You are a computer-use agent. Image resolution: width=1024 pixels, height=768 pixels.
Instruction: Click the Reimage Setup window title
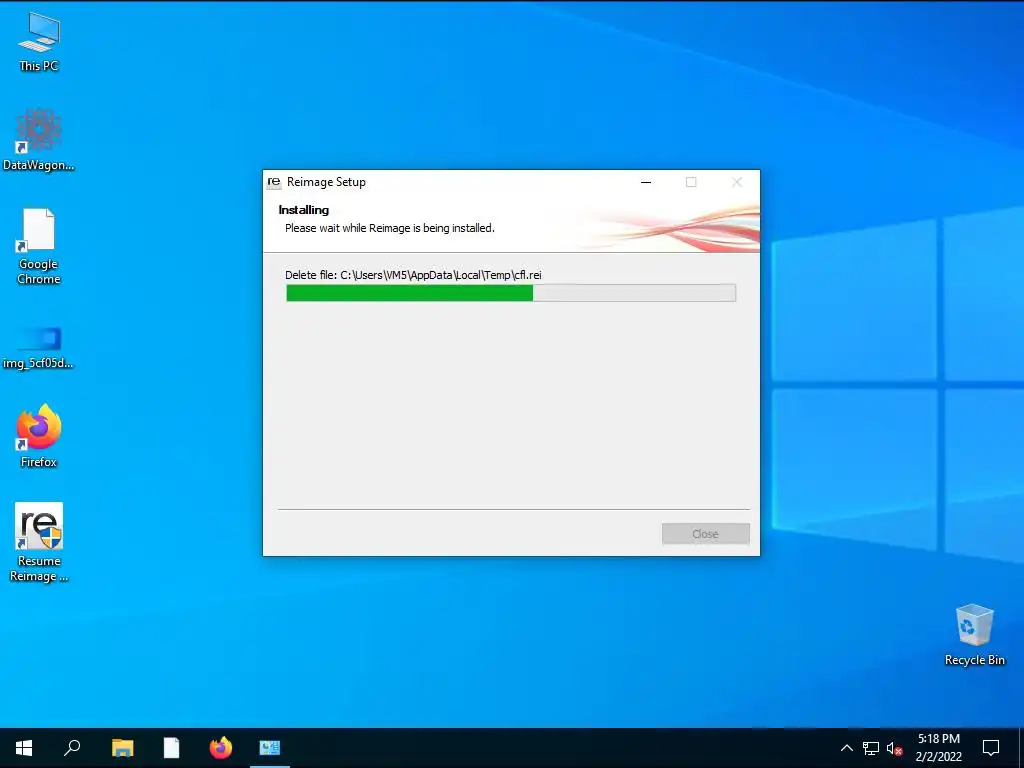click(326, 182)
